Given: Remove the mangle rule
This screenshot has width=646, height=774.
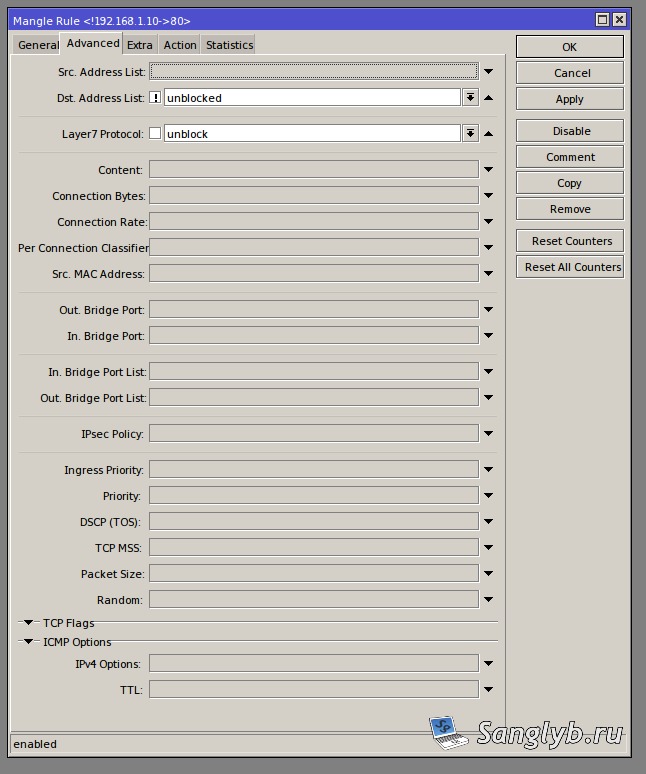Looking at the screenshot, I should tap(570, 209).
